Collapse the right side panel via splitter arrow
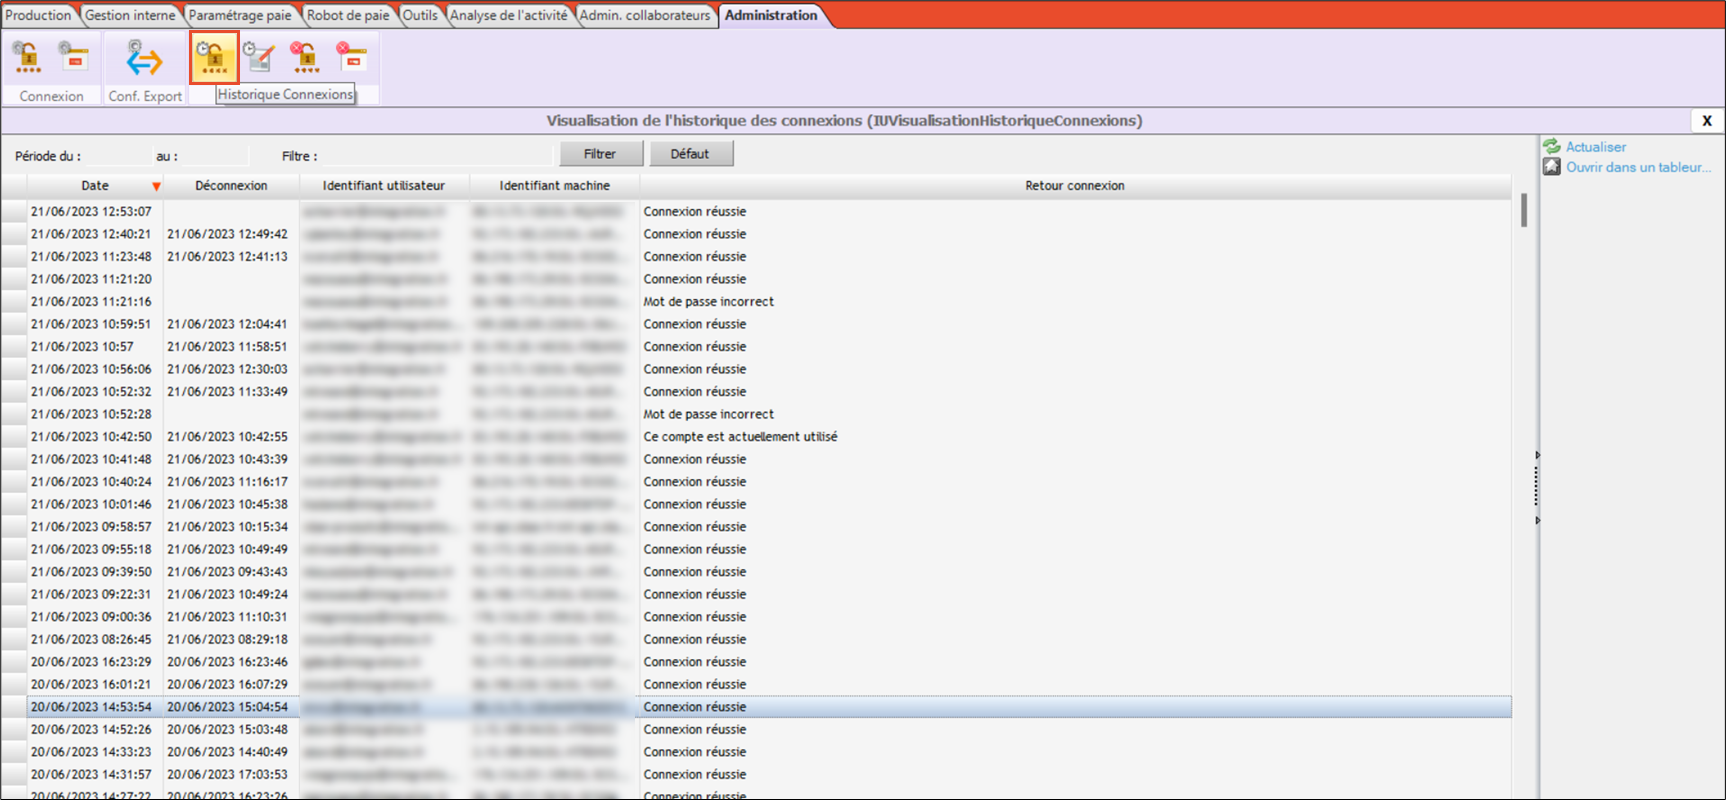This screenshot has height=800, width=1726. pos(1537,456)
